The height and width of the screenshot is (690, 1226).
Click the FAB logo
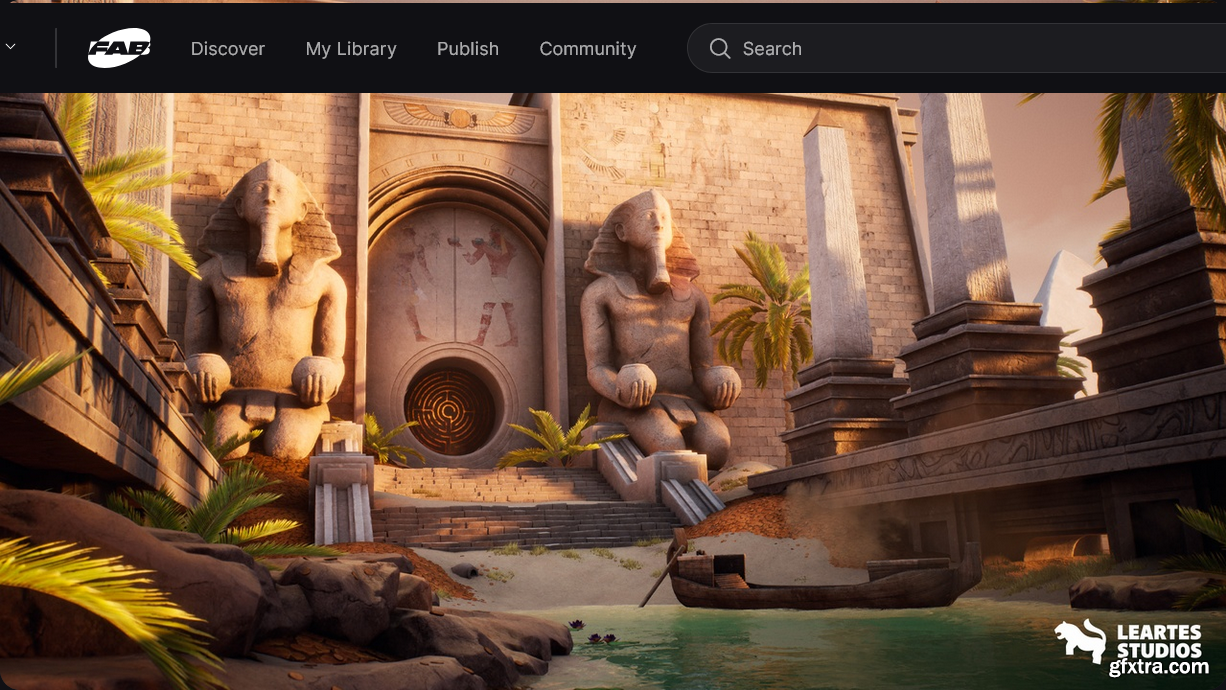(119, 48)
